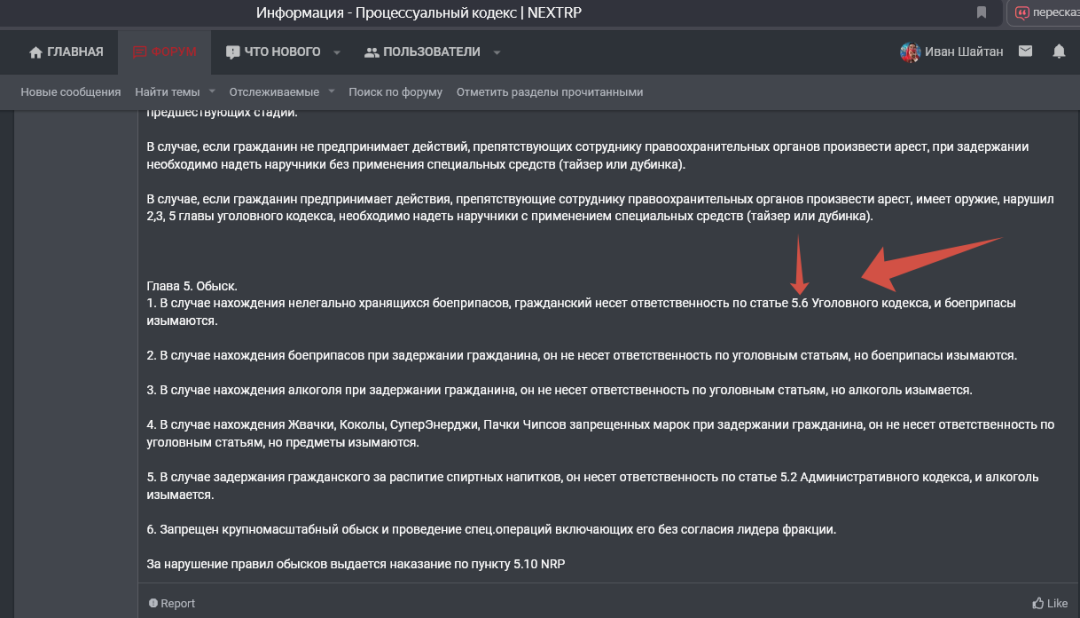Like the post using thumbs-up icon
This screenshot has height=618, width=1080.
tap(1040, 603)
